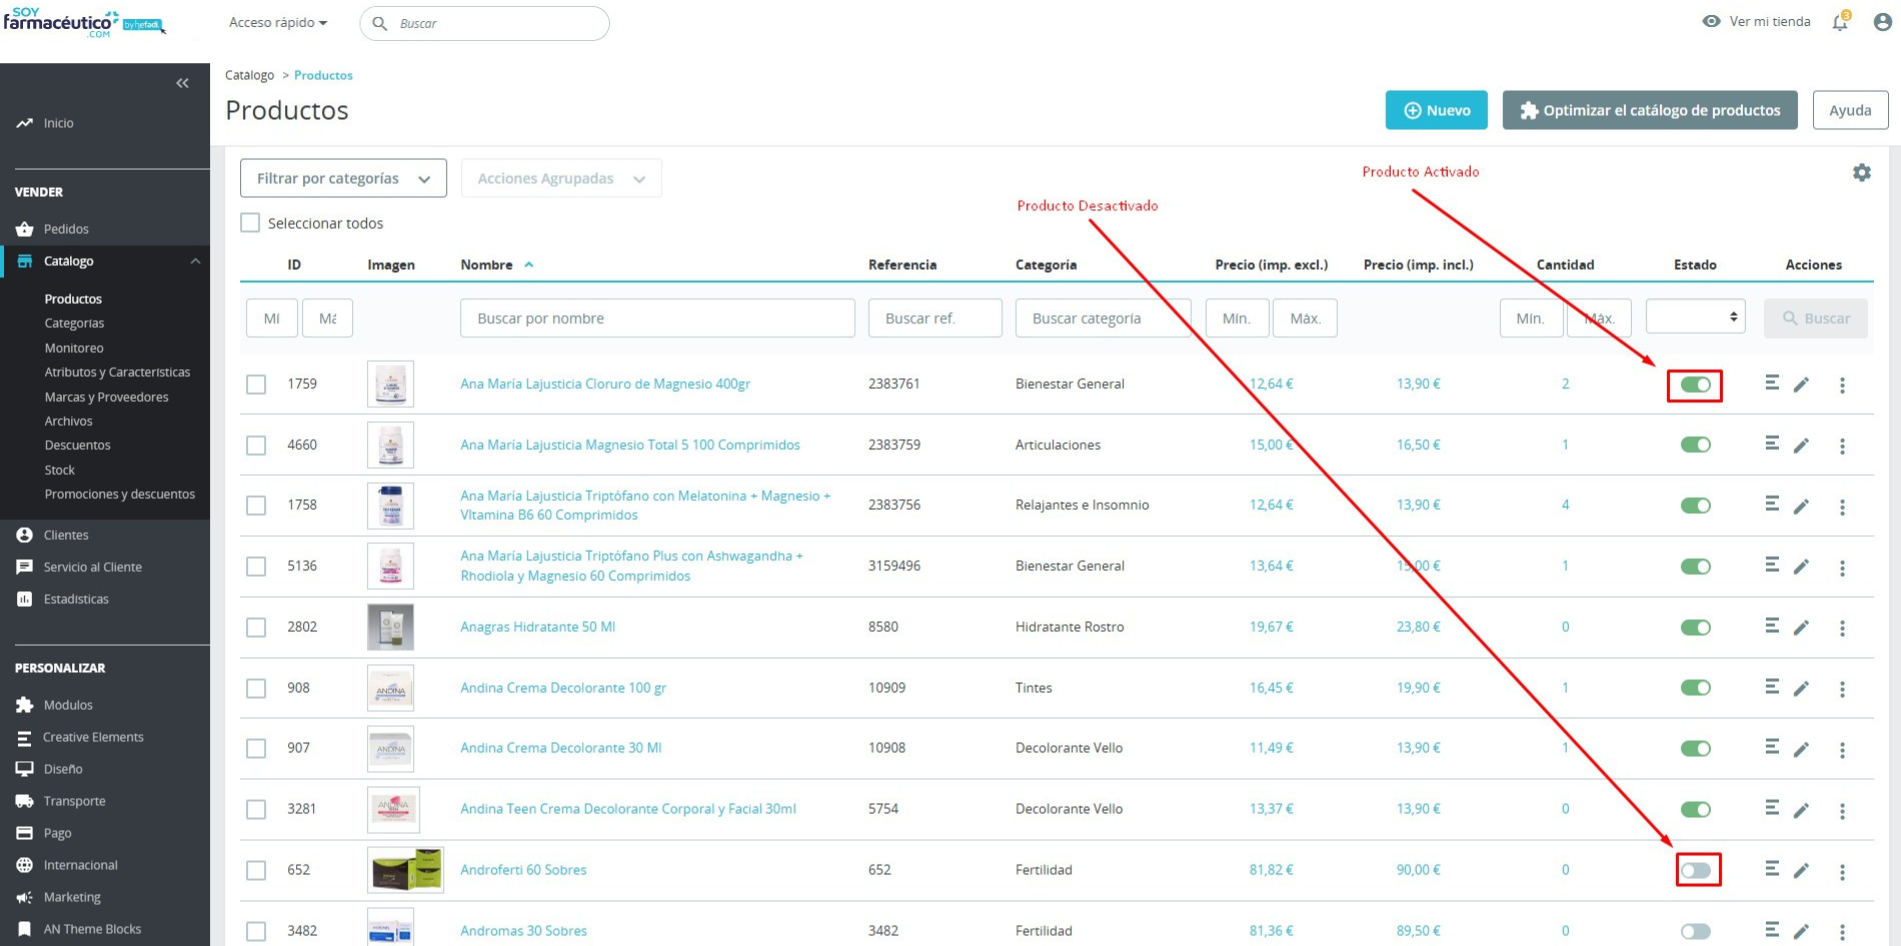This screenshot has height=946, width=1901.
Task: Open Categorías submenu item
Action: click(x=74, y=323)
